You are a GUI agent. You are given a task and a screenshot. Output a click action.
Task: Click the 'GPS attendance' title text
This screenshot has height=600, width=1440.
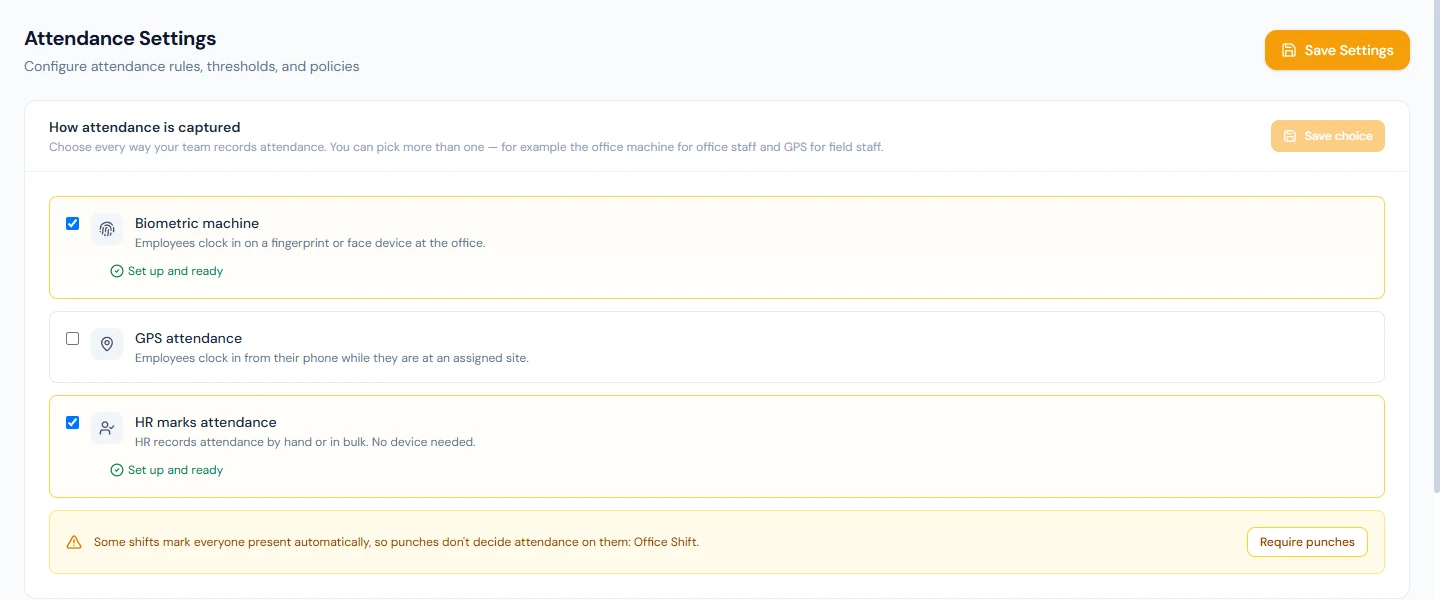[188, 338]
